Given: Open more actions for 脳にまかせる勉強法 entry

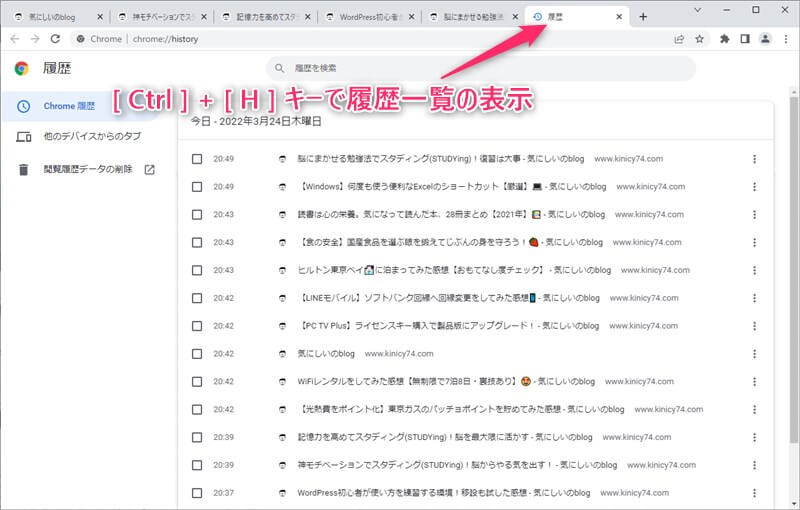Looking at the screenshot, I should (x=754, y=159).
